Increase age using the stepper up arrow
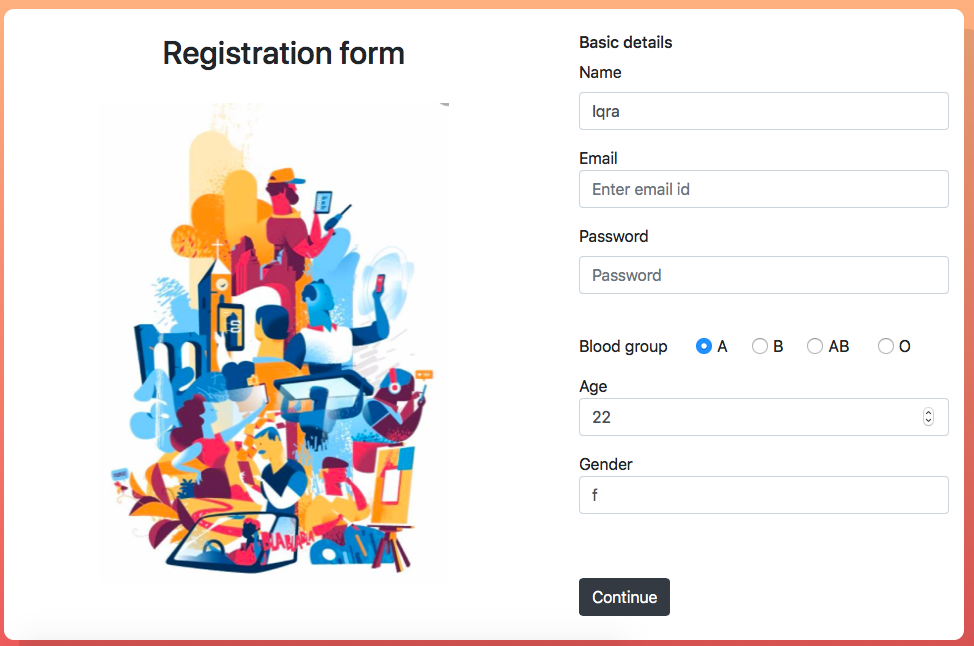 (928, 412)
